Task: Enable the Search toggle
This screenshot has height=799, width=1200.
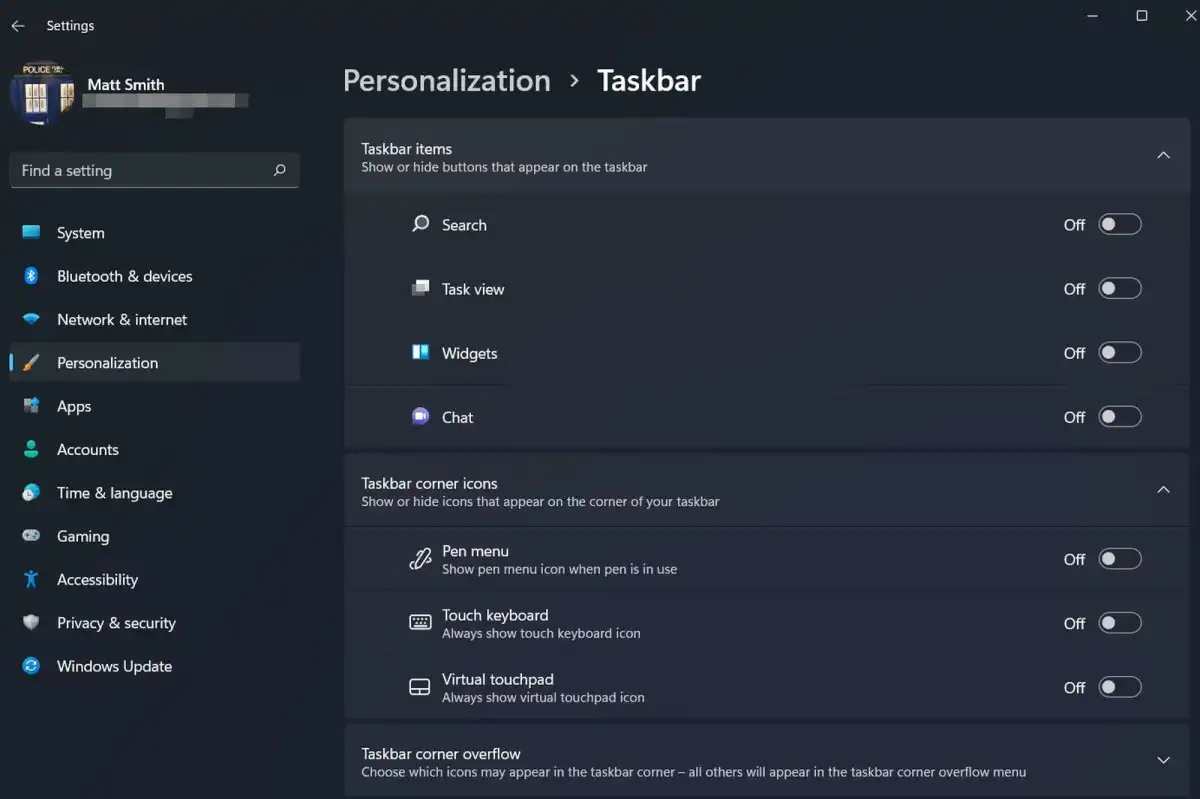Action: pos(1119,224)
